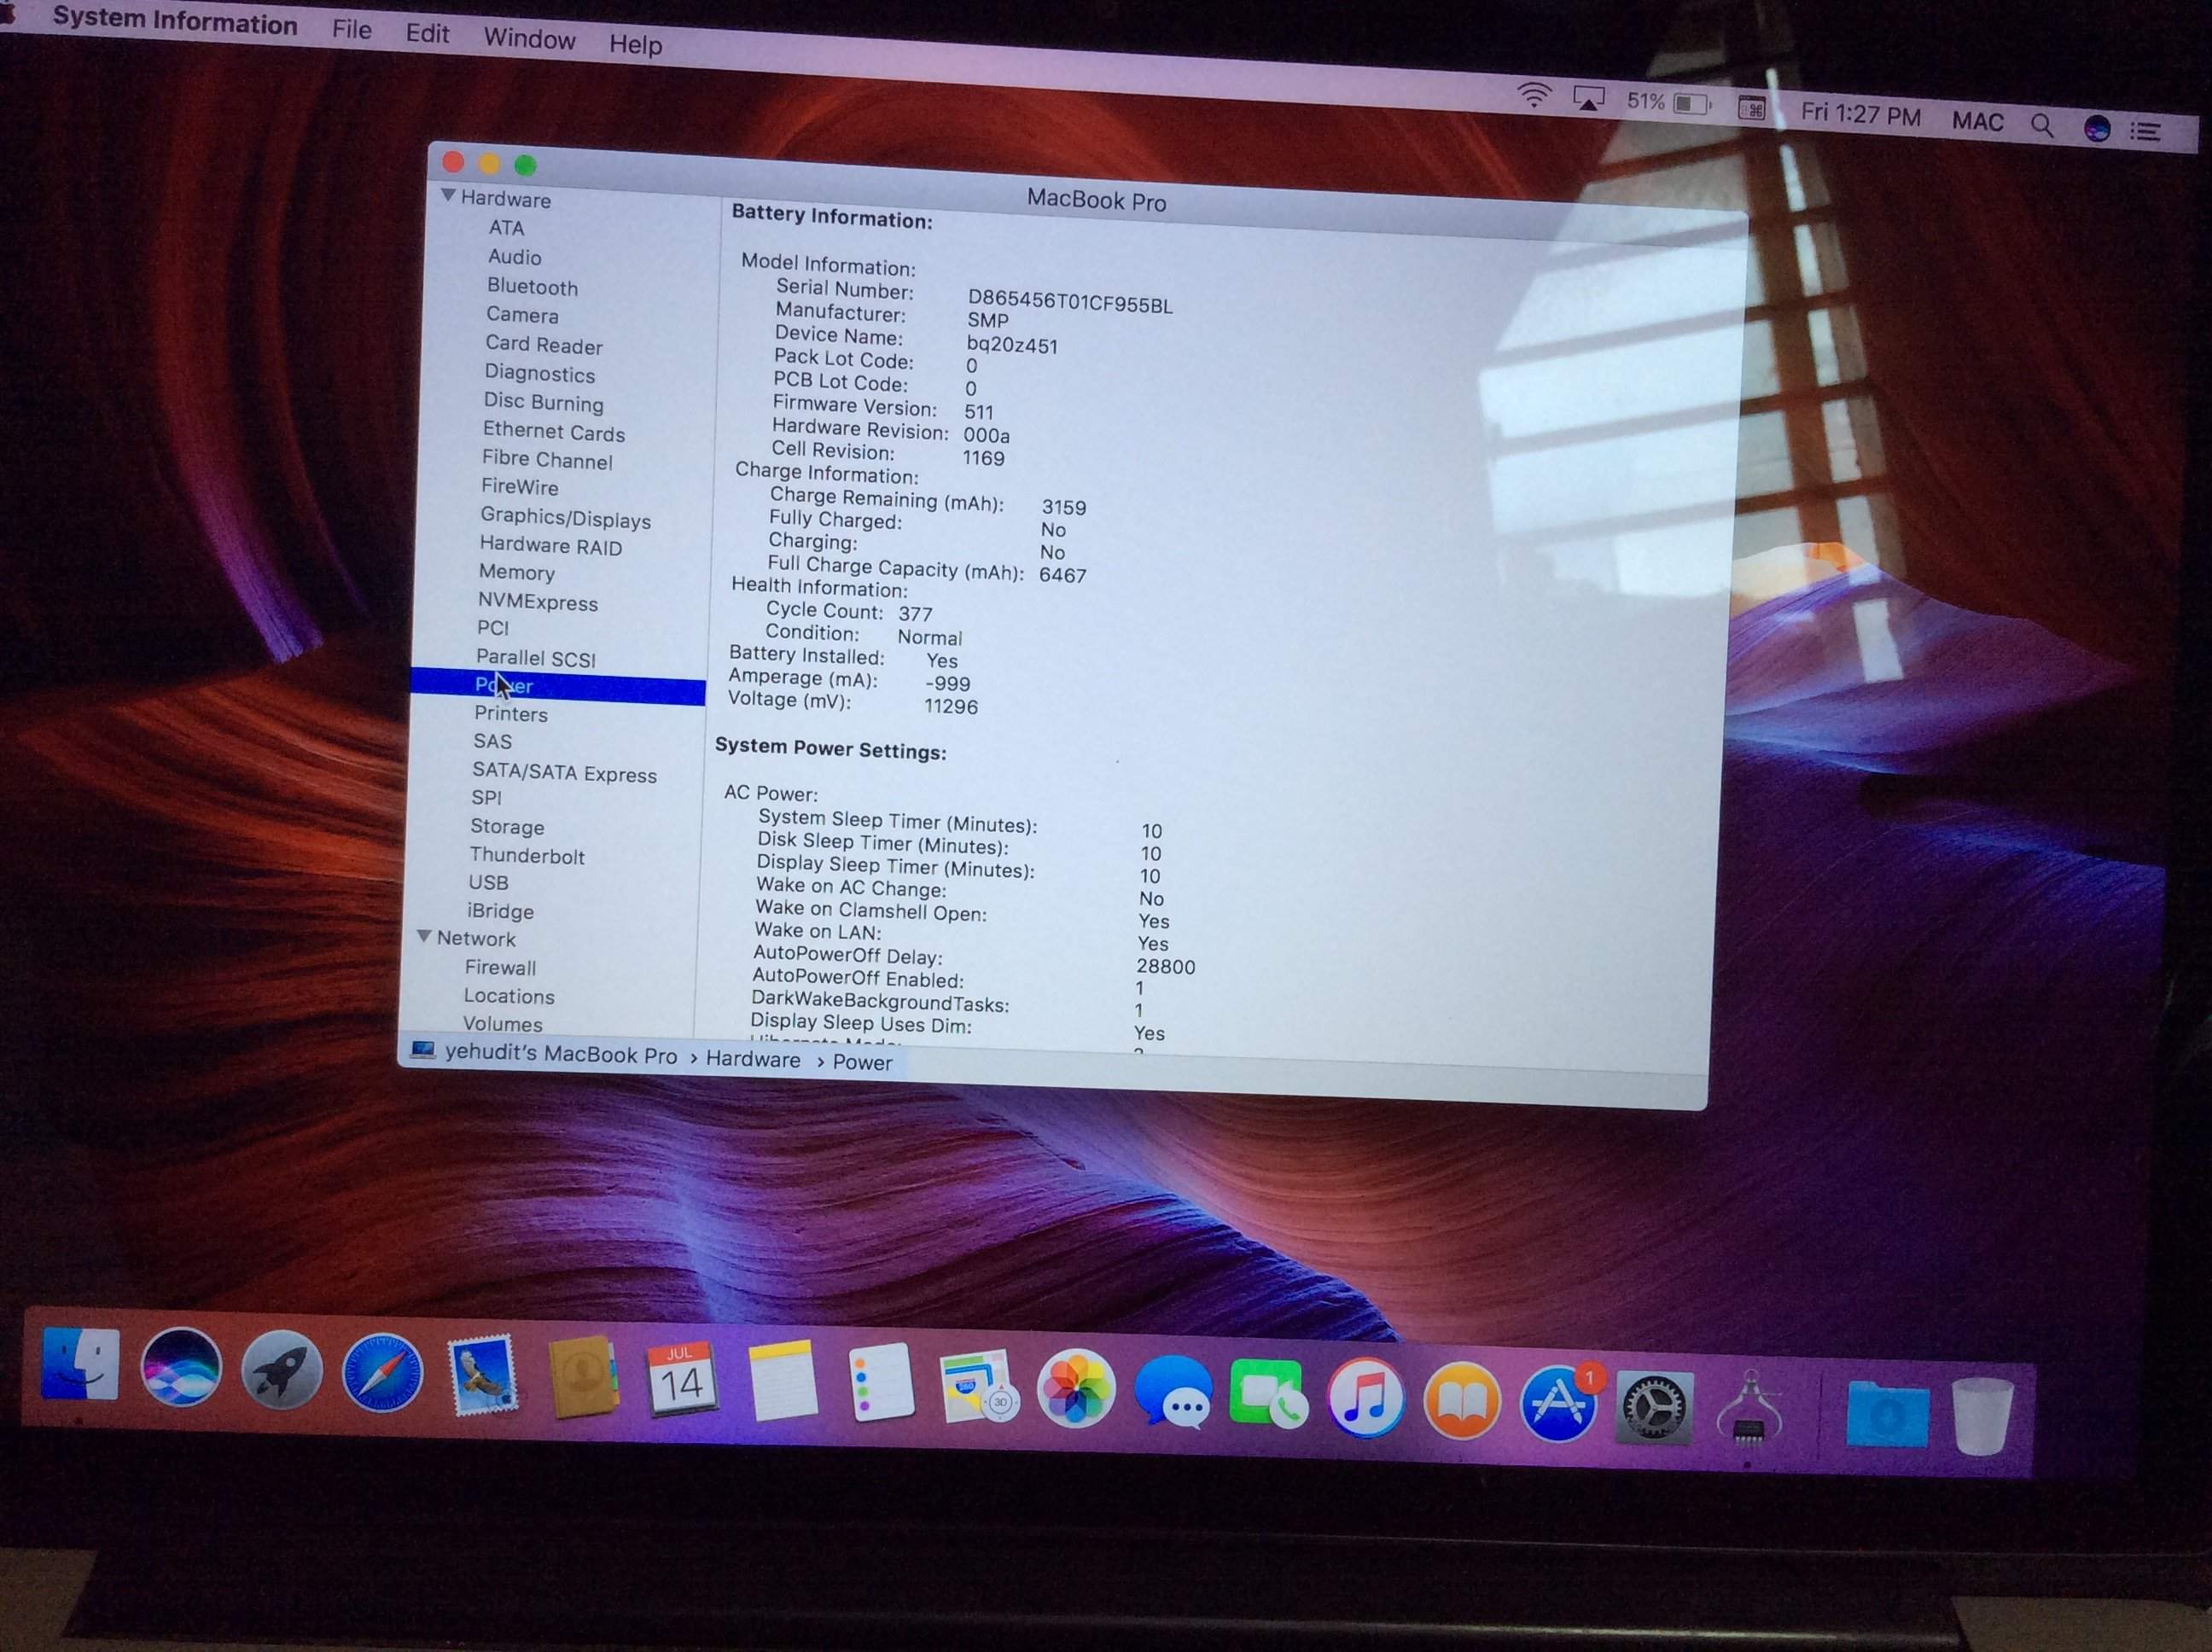This screenshot has height=1652, width=2212.
Task: Select Printers in sidebar
Action: (x=510, y=713)
